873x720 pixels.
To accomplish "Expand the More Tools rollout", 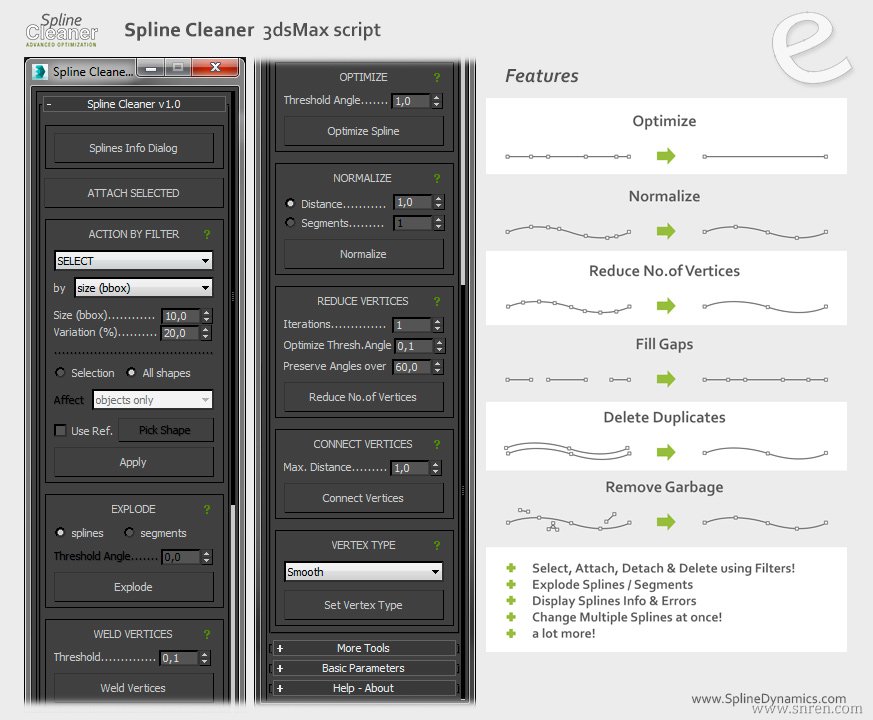I will point(364,648).
